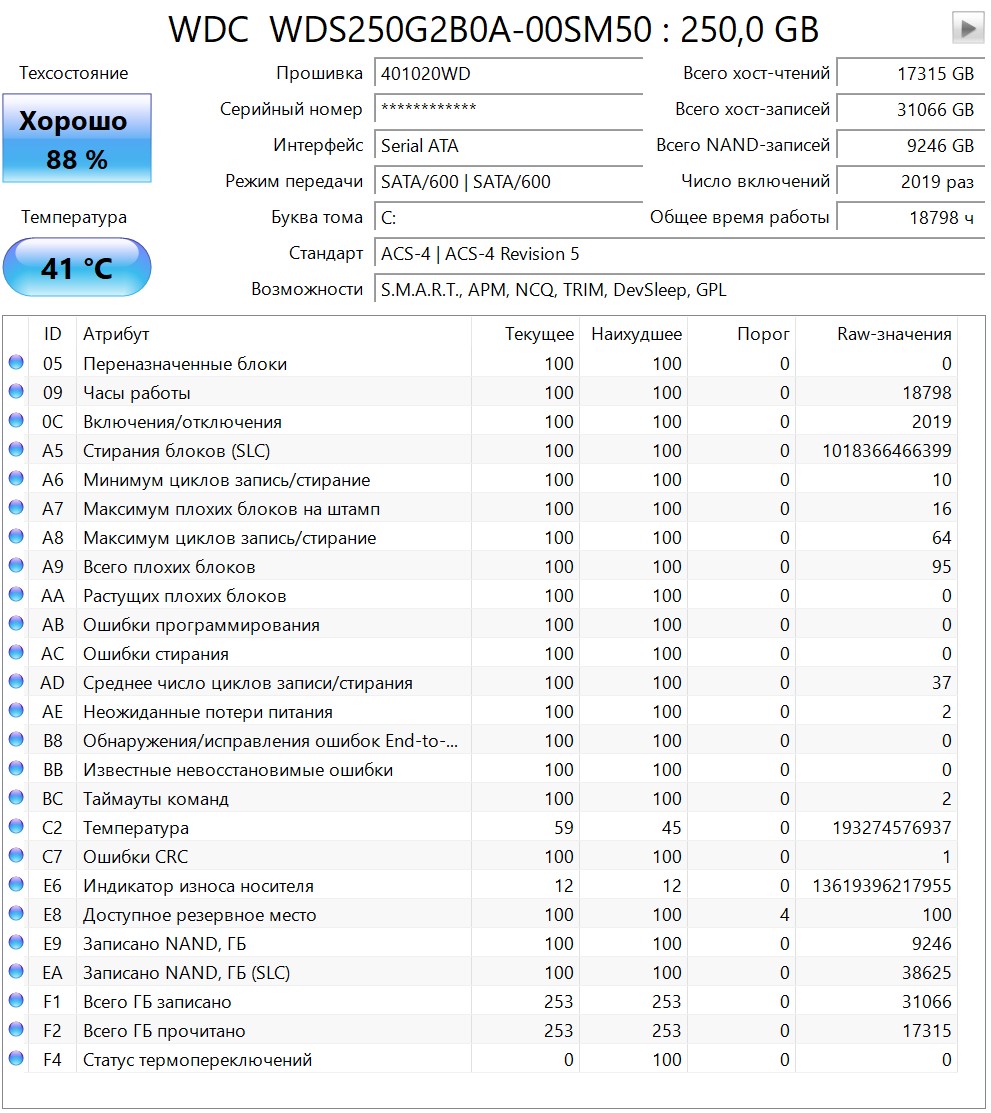991x1113 pixels.
Task: Open the Хорошо 88 % health status button
Action: click(x=77, y=138)
